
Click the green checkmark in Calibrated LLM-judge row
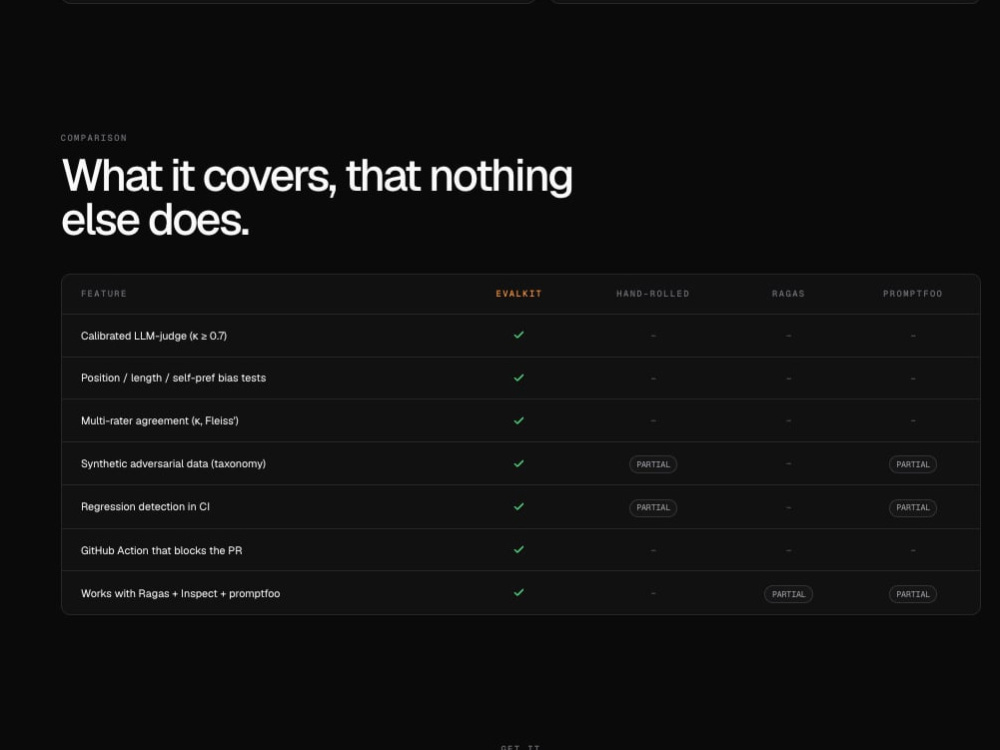(518, 335)
